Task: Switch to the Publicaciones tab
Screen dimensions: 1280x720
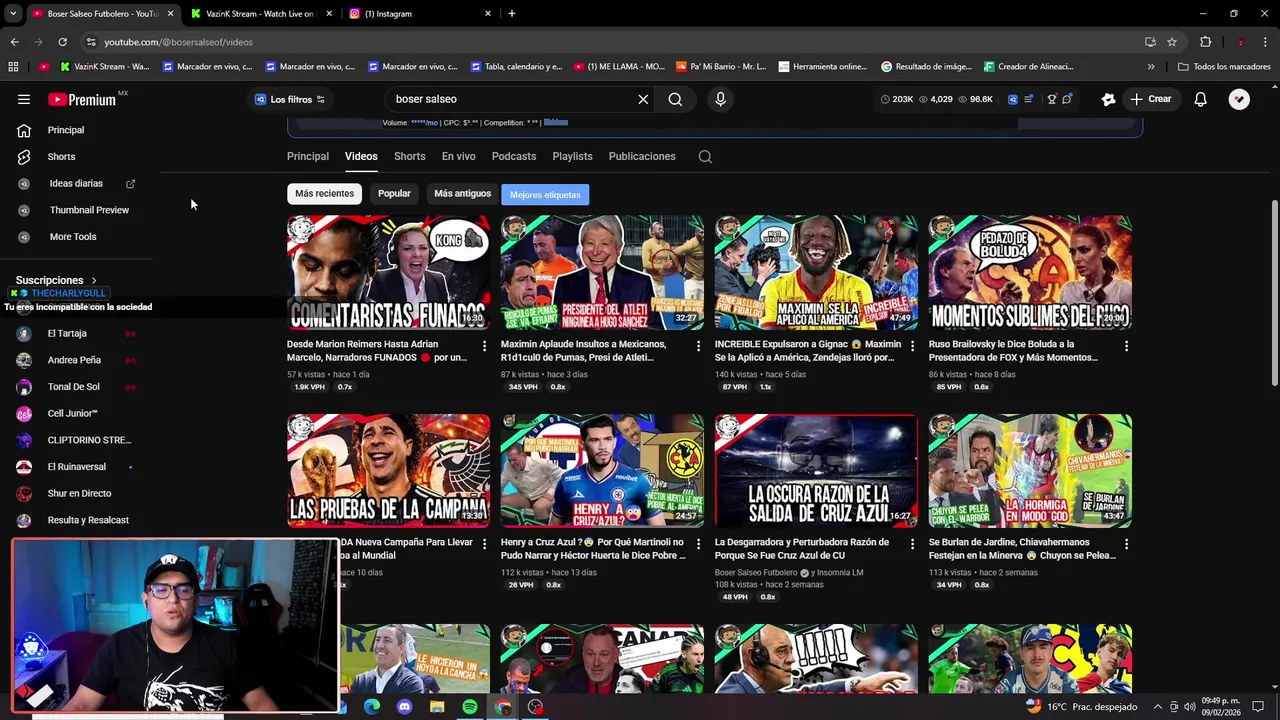Action: [642, 156]
